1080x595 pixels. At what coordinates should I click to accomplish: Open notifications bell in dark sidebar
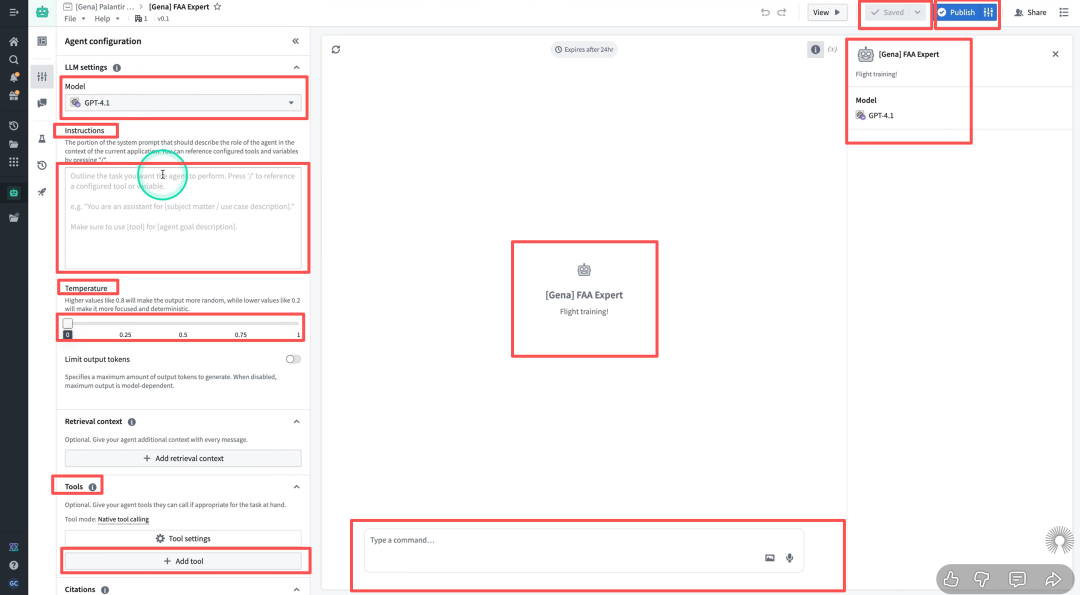(13, 77)
